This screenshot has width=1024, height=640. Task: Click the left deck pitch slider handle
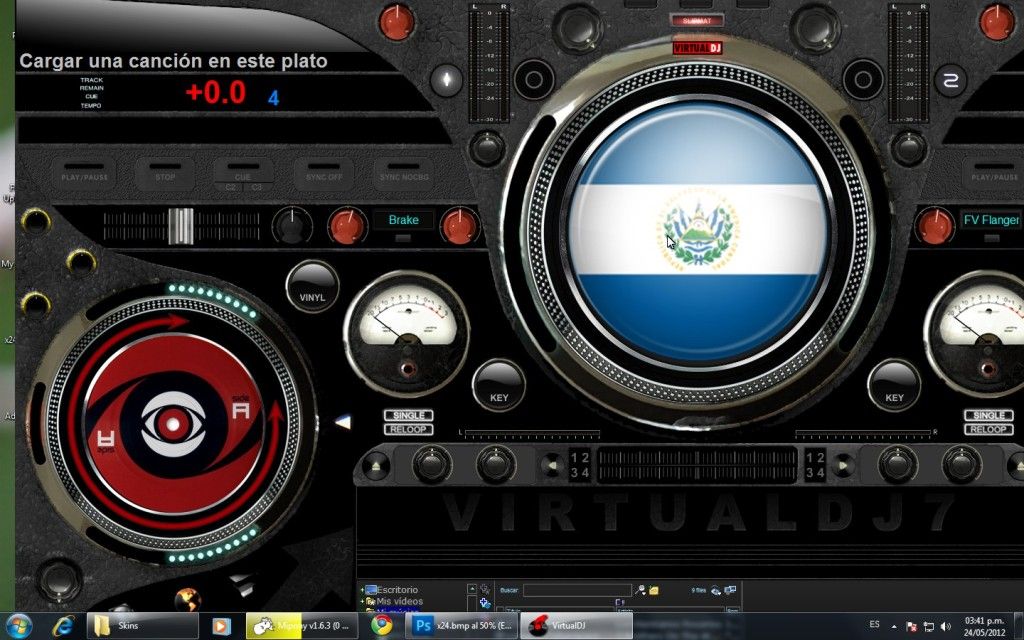[181, 226]
